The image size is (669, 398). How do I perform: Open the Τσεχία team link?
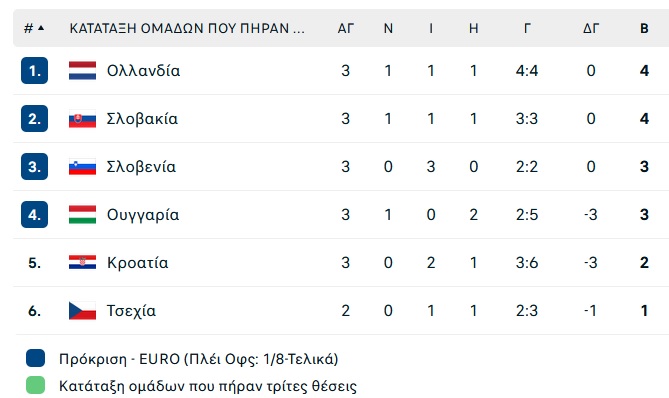click(x=131, y=311)
